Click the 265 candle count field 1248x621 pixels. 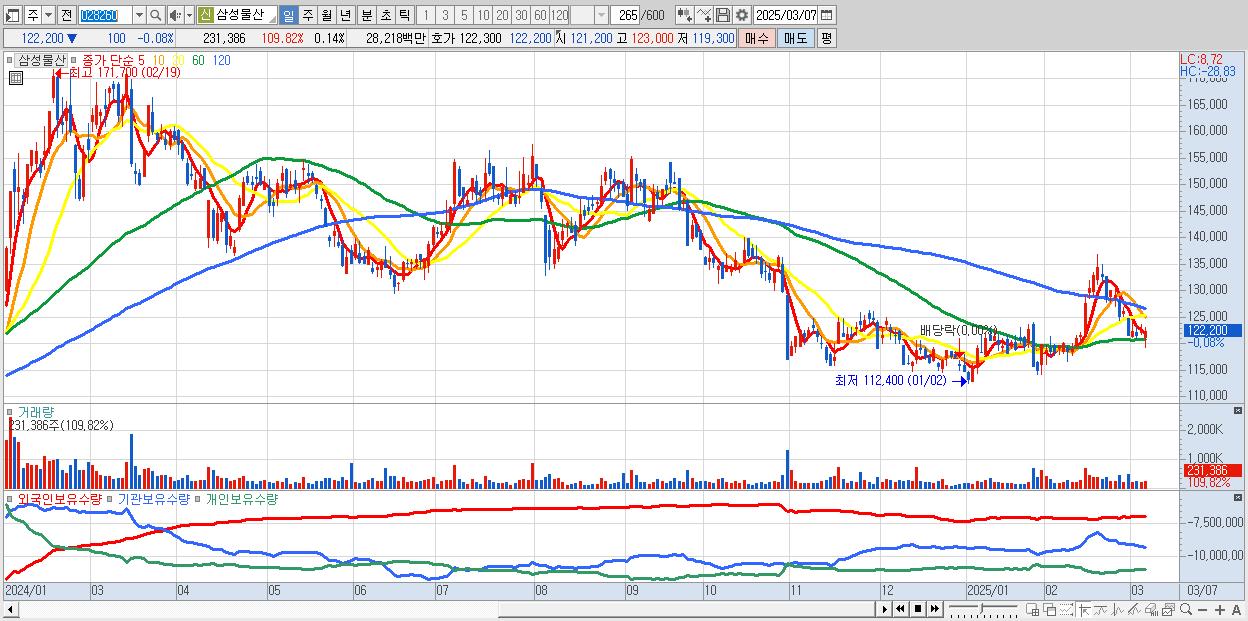625,16
